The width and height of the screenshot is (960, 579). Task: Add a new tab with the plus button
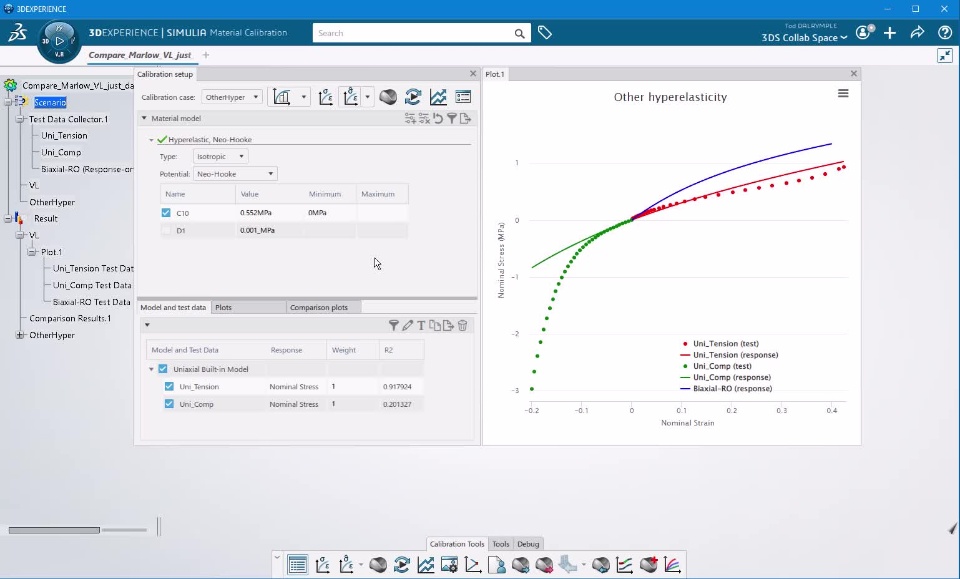pos(206,55)
